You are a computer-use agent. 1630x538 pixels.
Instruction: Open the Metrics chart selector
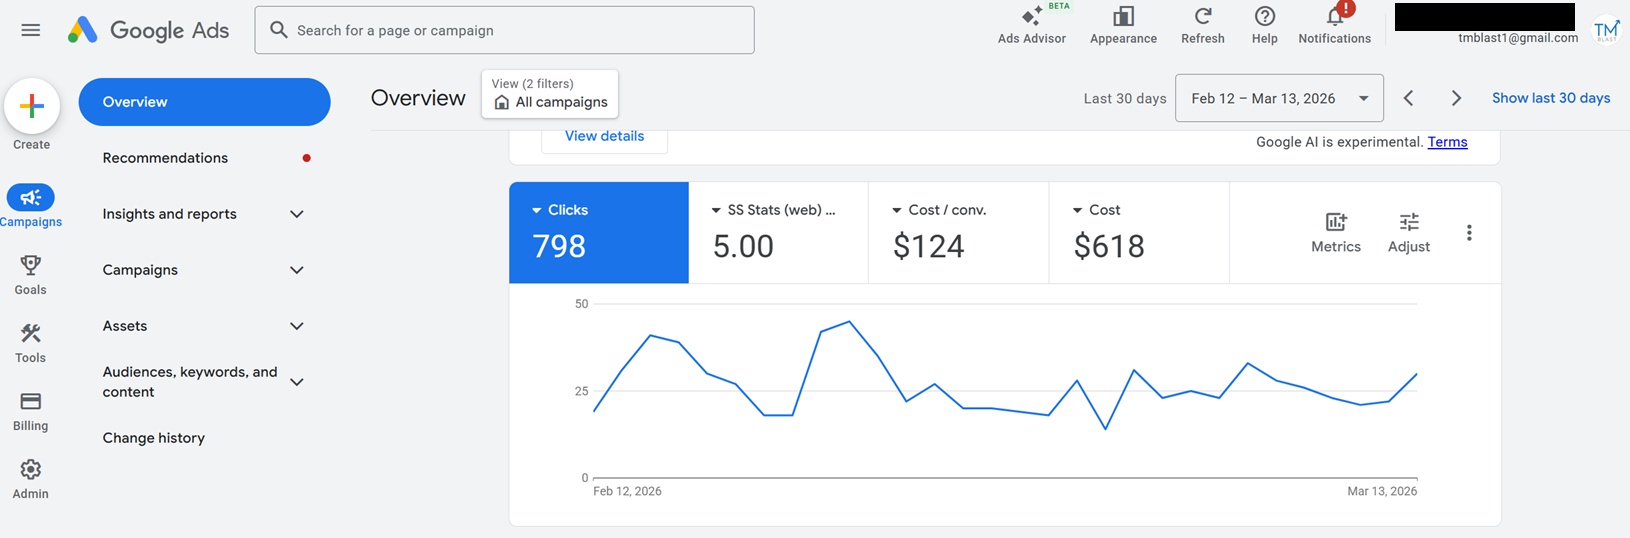point(1335,223)
